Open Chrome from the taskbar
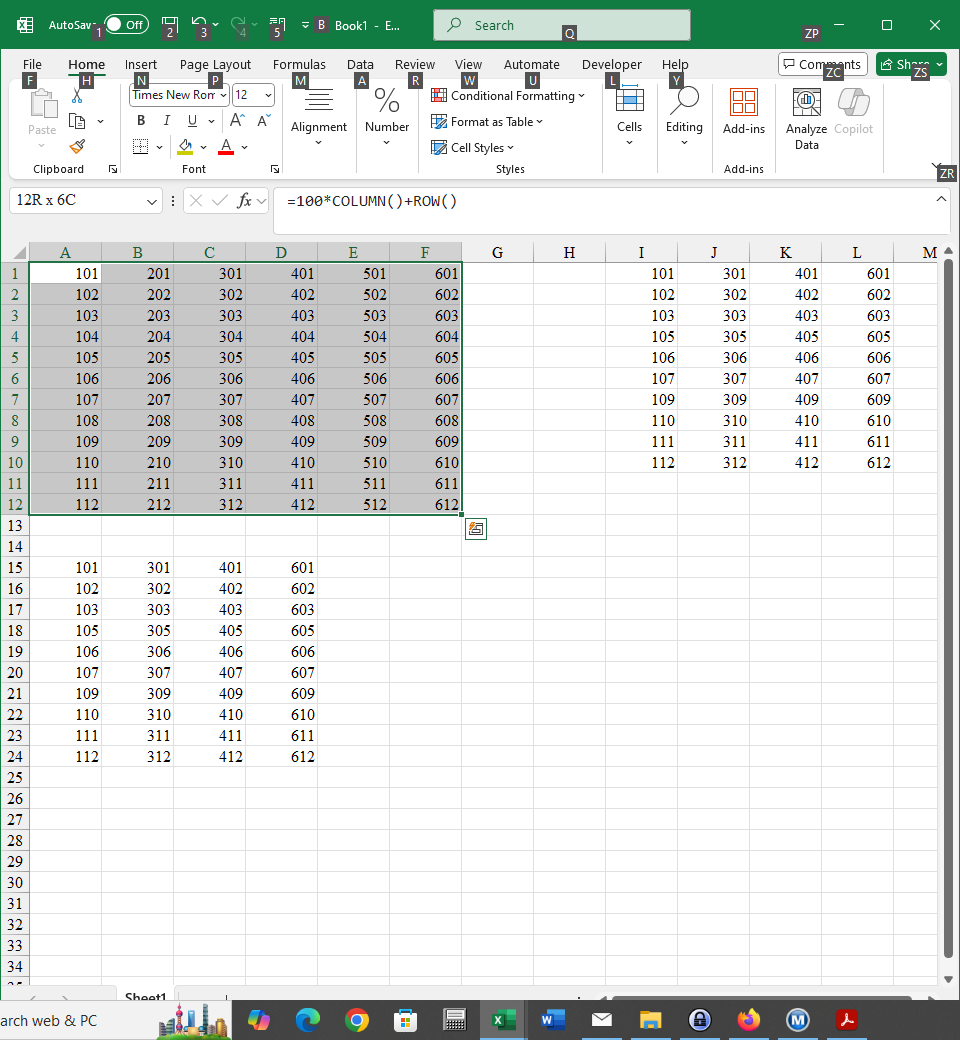This screenshot has height=1040, width=960. coord(357,1019)
